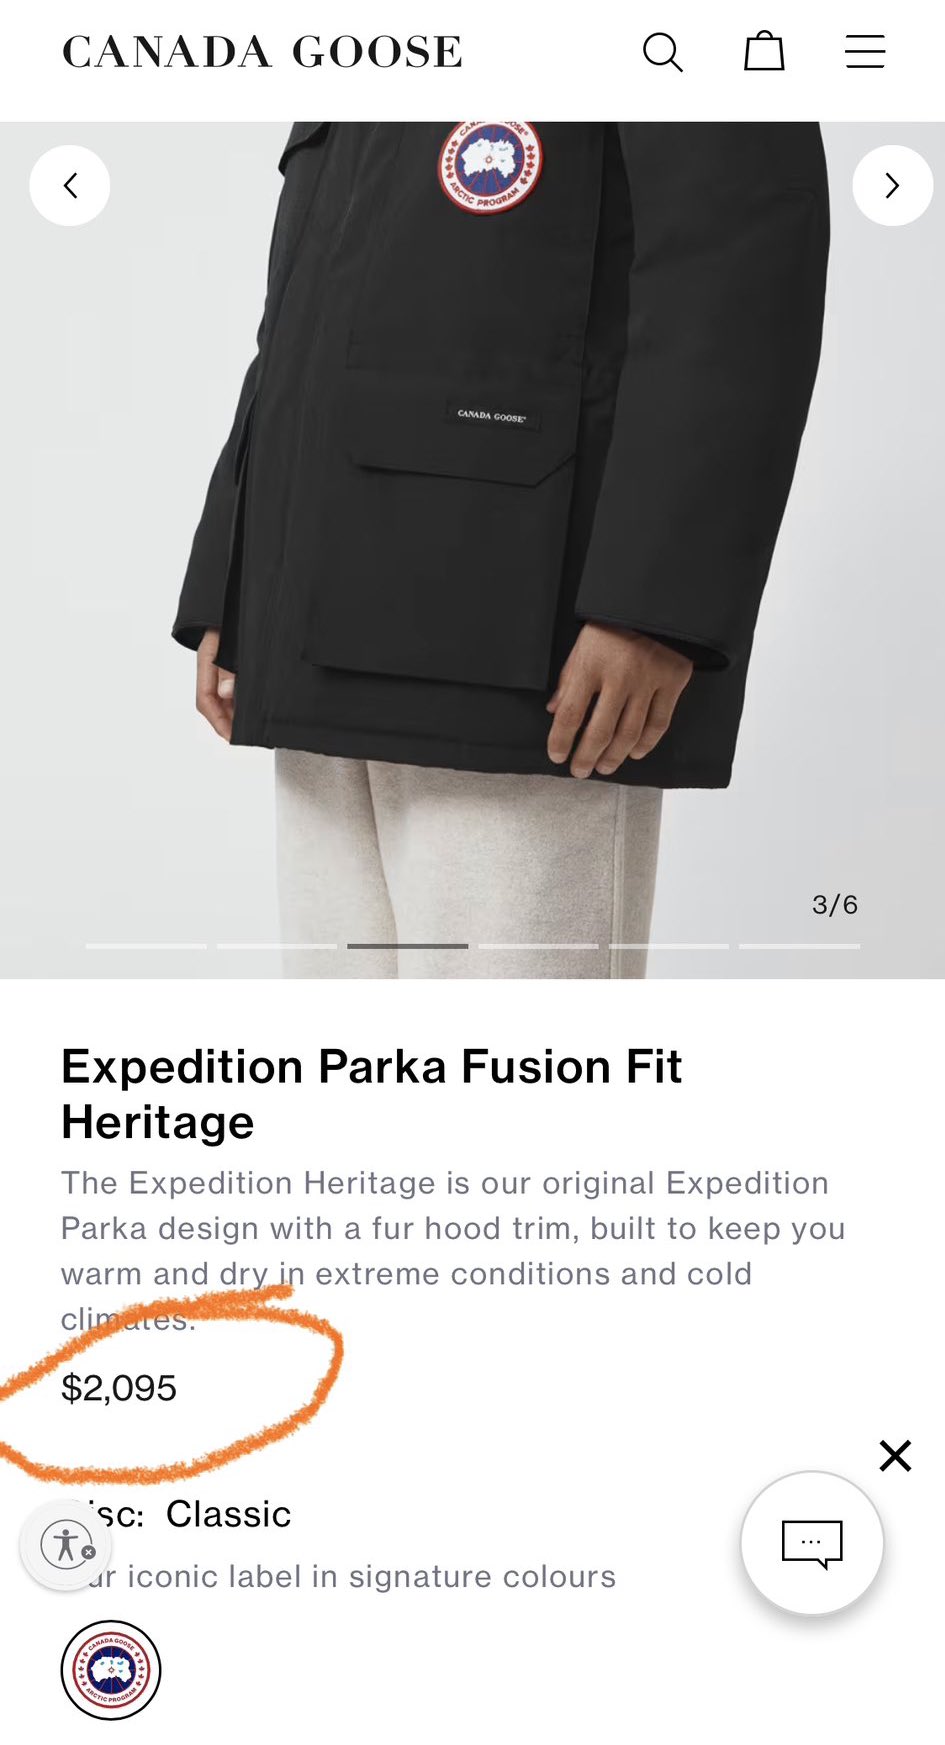Select the third image indicator bar
Screen dimensions: 945x1745
(x=407, y=946)
